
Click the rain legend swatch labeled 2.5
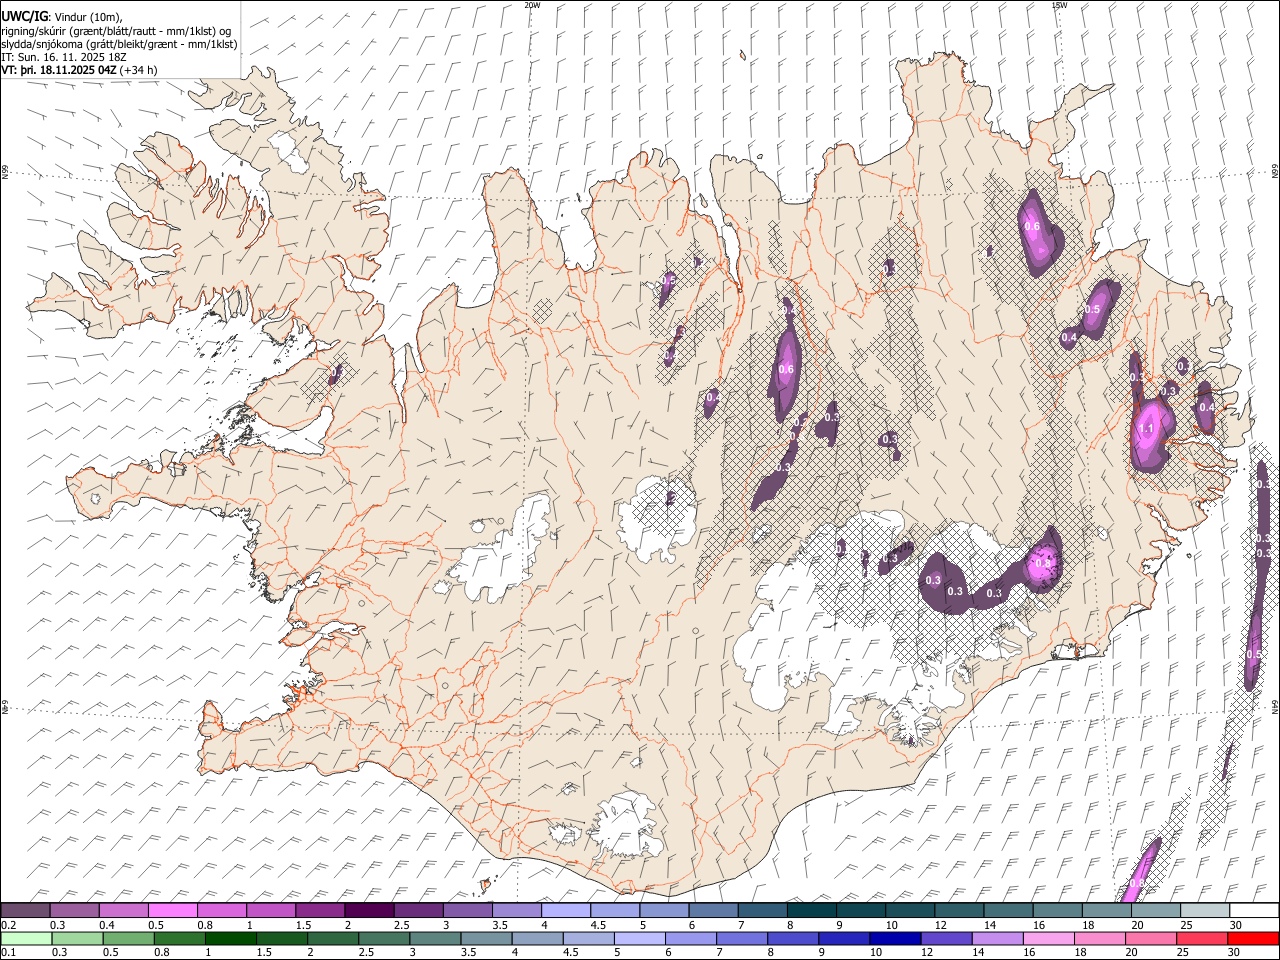point(384,939)
